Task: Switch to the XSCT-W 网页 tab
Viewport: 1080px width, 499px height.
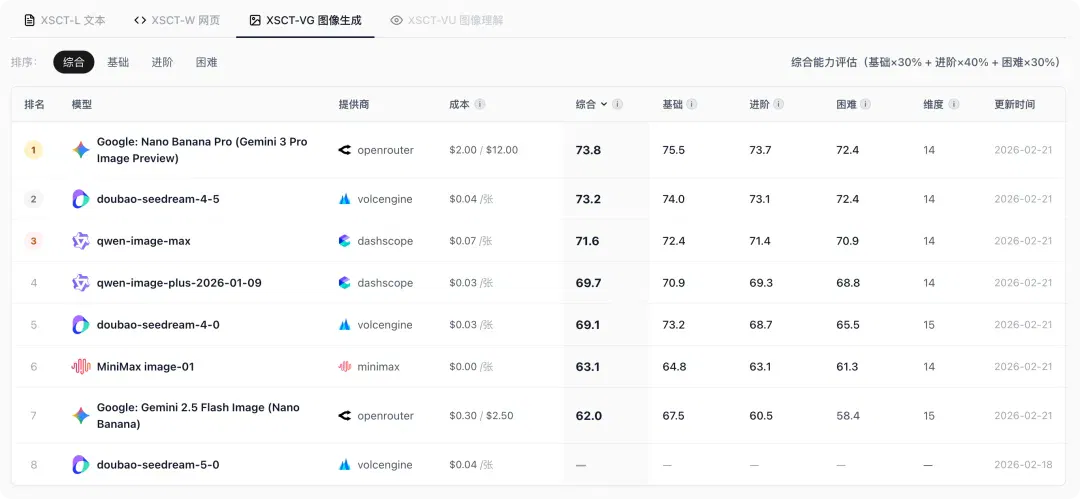Action: pos(177,20)
